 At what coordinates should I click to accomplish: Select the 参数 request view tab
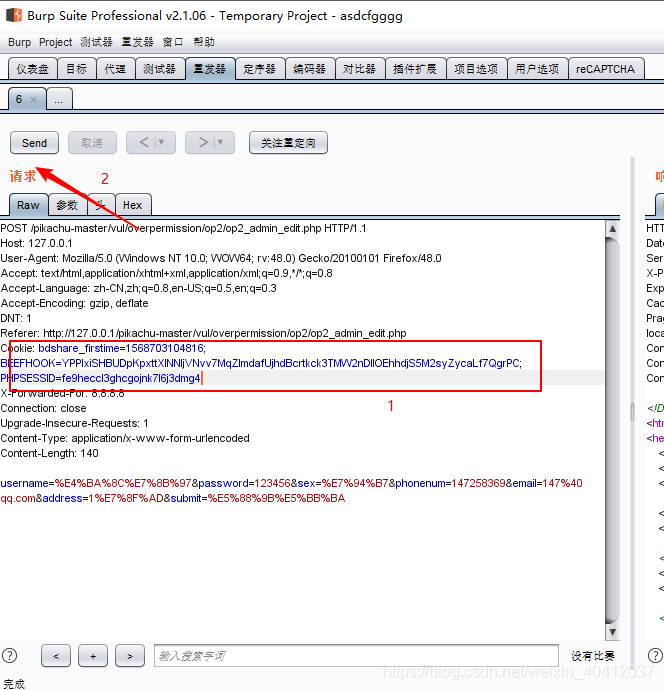[67, 205]
